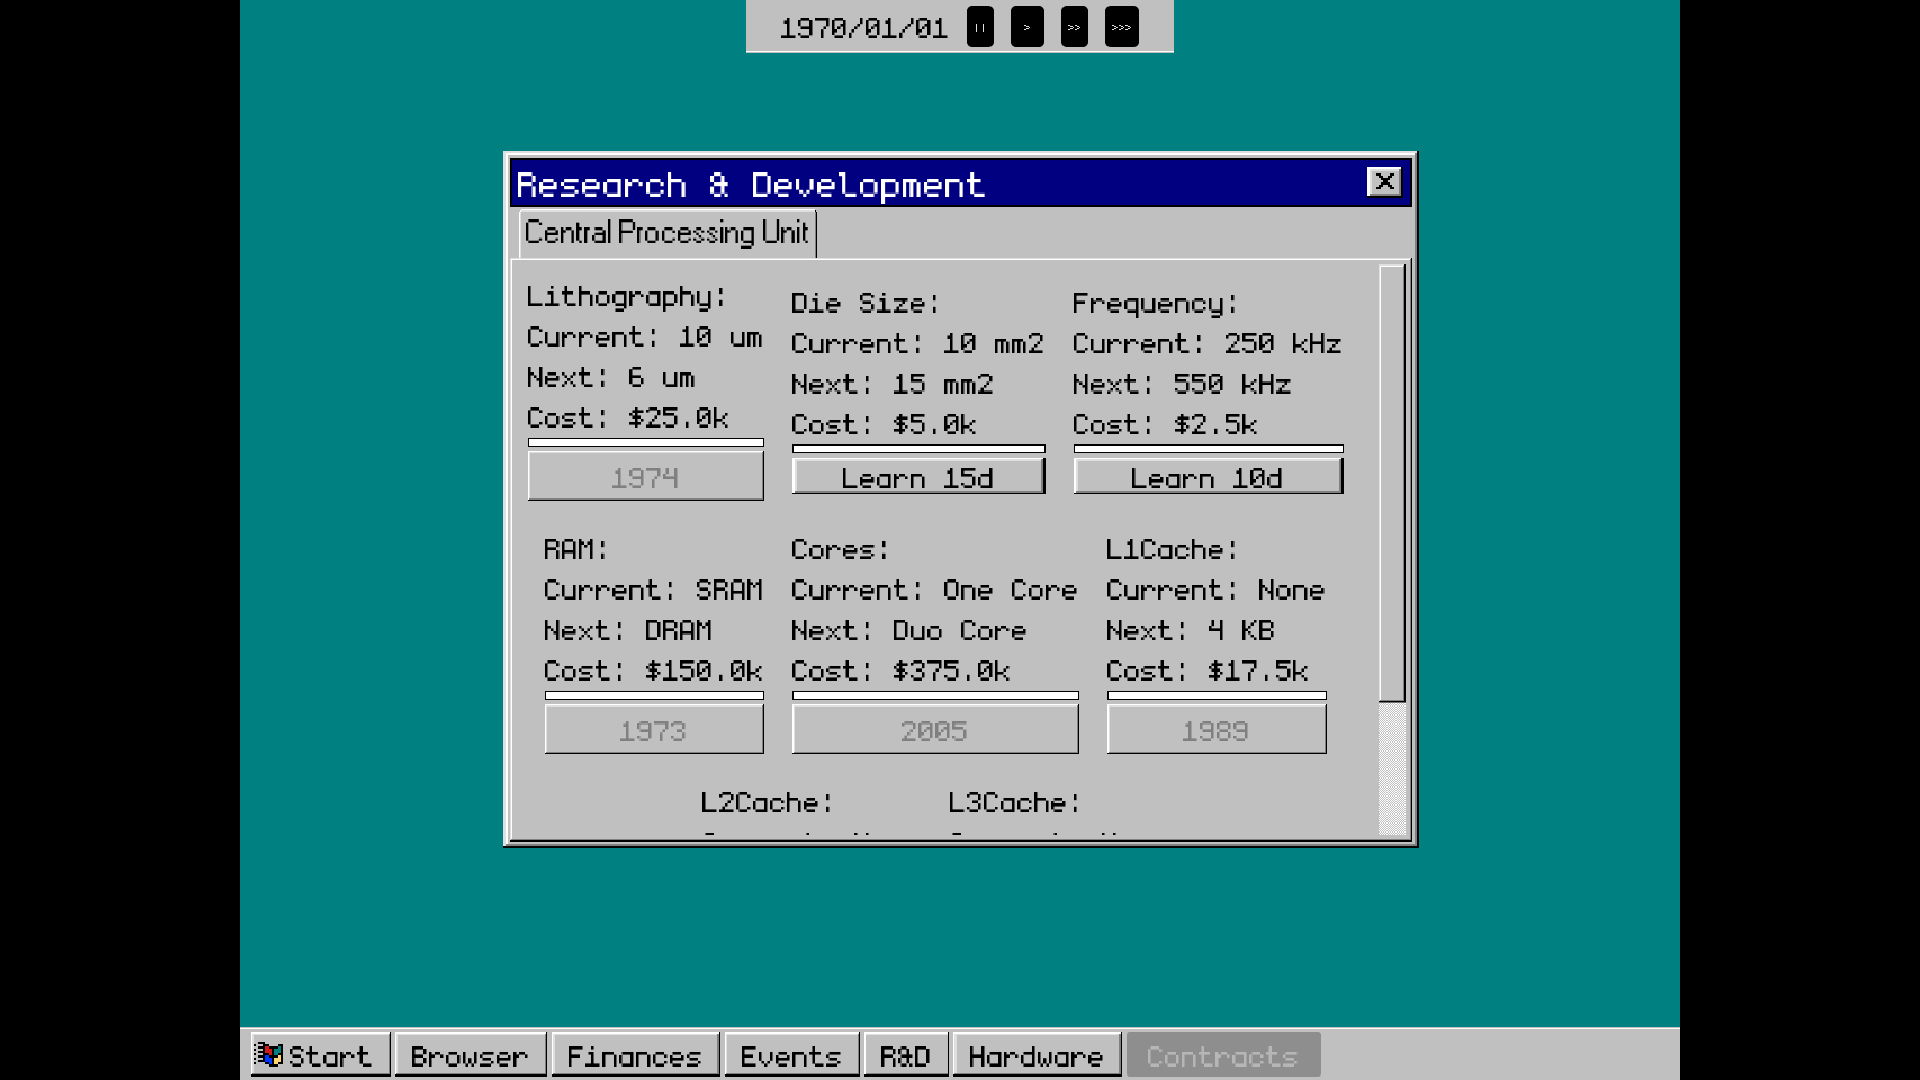Click the disabled Contracts taskbar button
1920x1080 pixels.
coord(1223,1055)
